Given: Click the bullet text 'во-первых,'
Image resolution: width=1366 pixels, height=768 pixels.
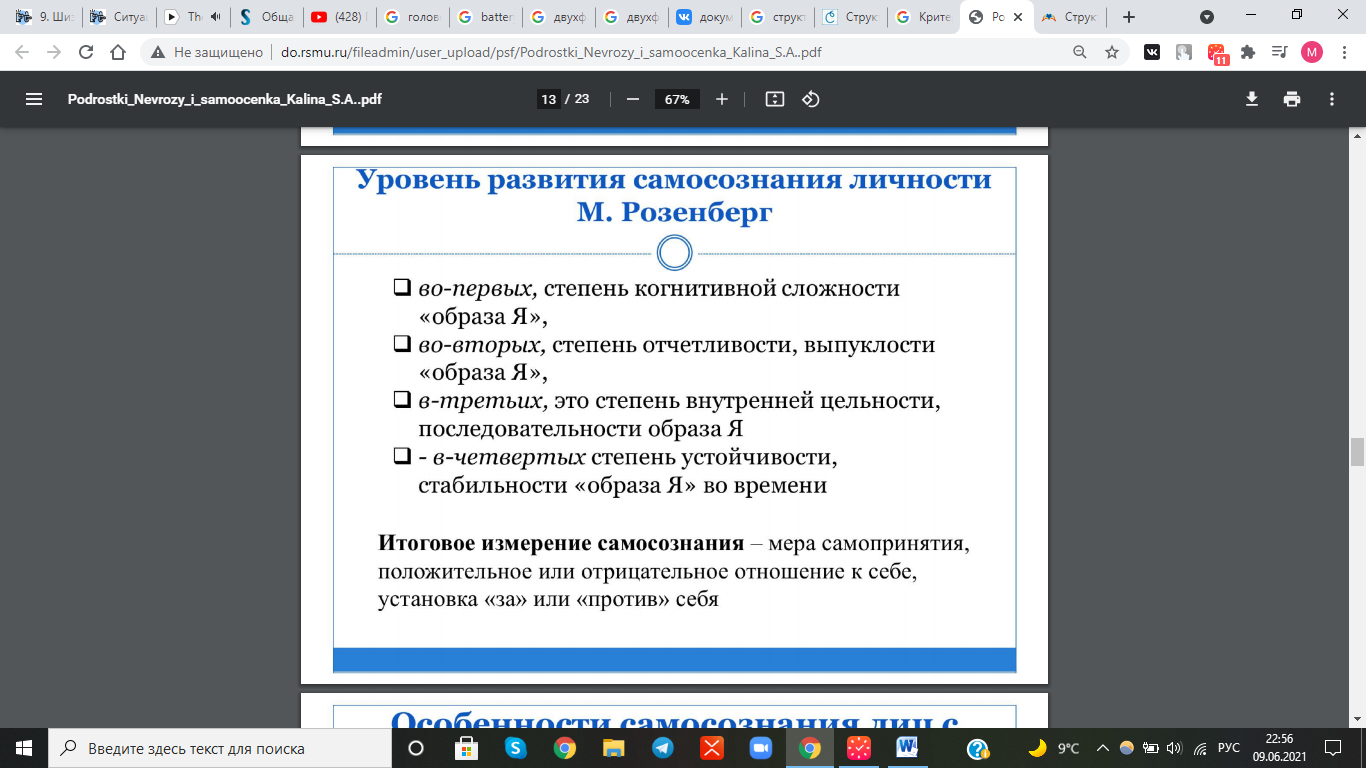Looking at the screenshot, I should 479,289.
